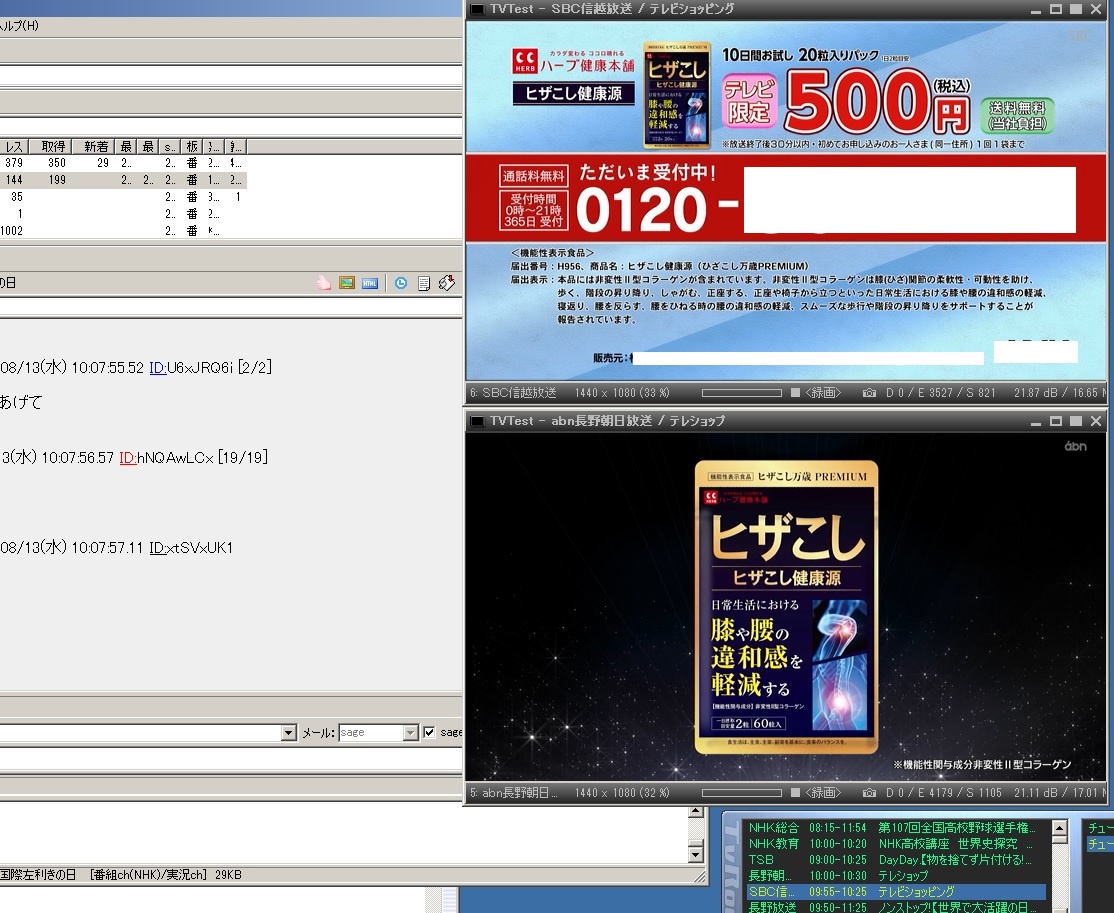Select highlighted SBC信… テレビショッピング row
This screenshot has height=913, width=1114.
(896, 892)
